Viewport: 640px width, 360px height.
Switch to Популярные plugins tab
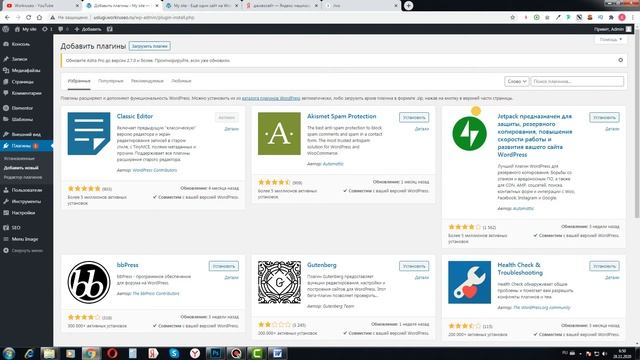(x=111, y=81)
